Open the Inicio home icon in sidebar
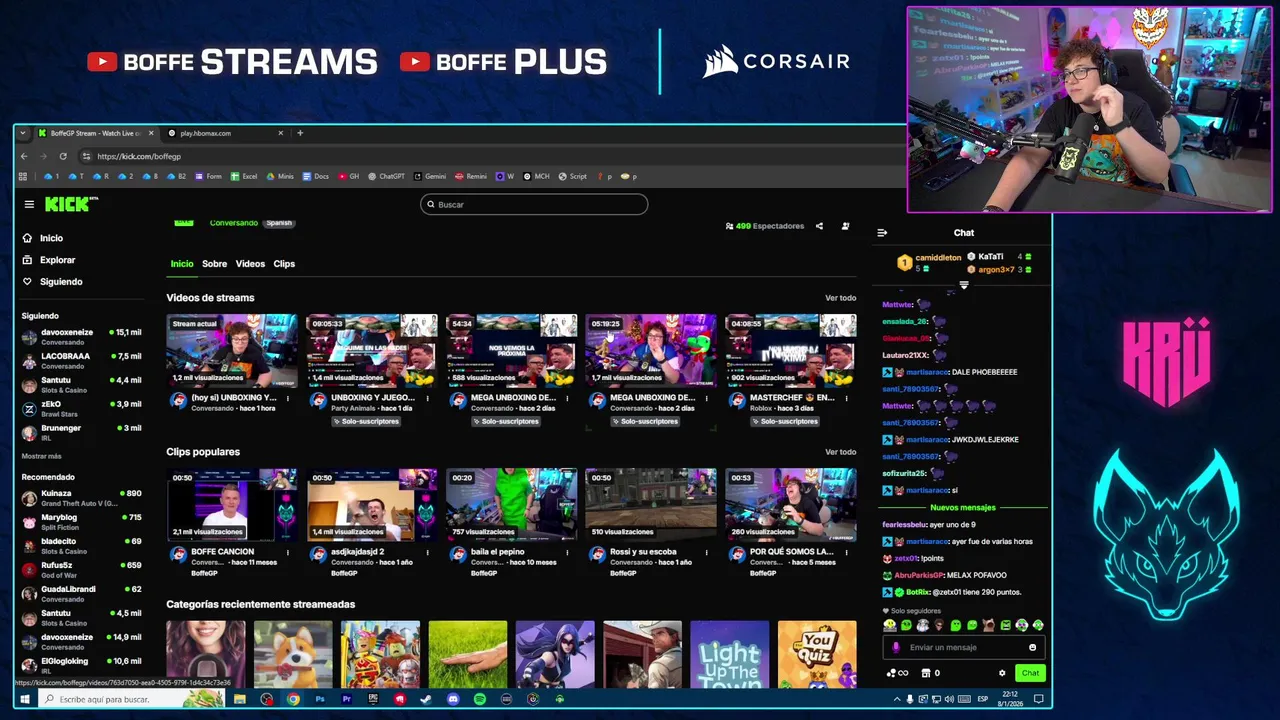1280x720 pixels. (27, 238)
